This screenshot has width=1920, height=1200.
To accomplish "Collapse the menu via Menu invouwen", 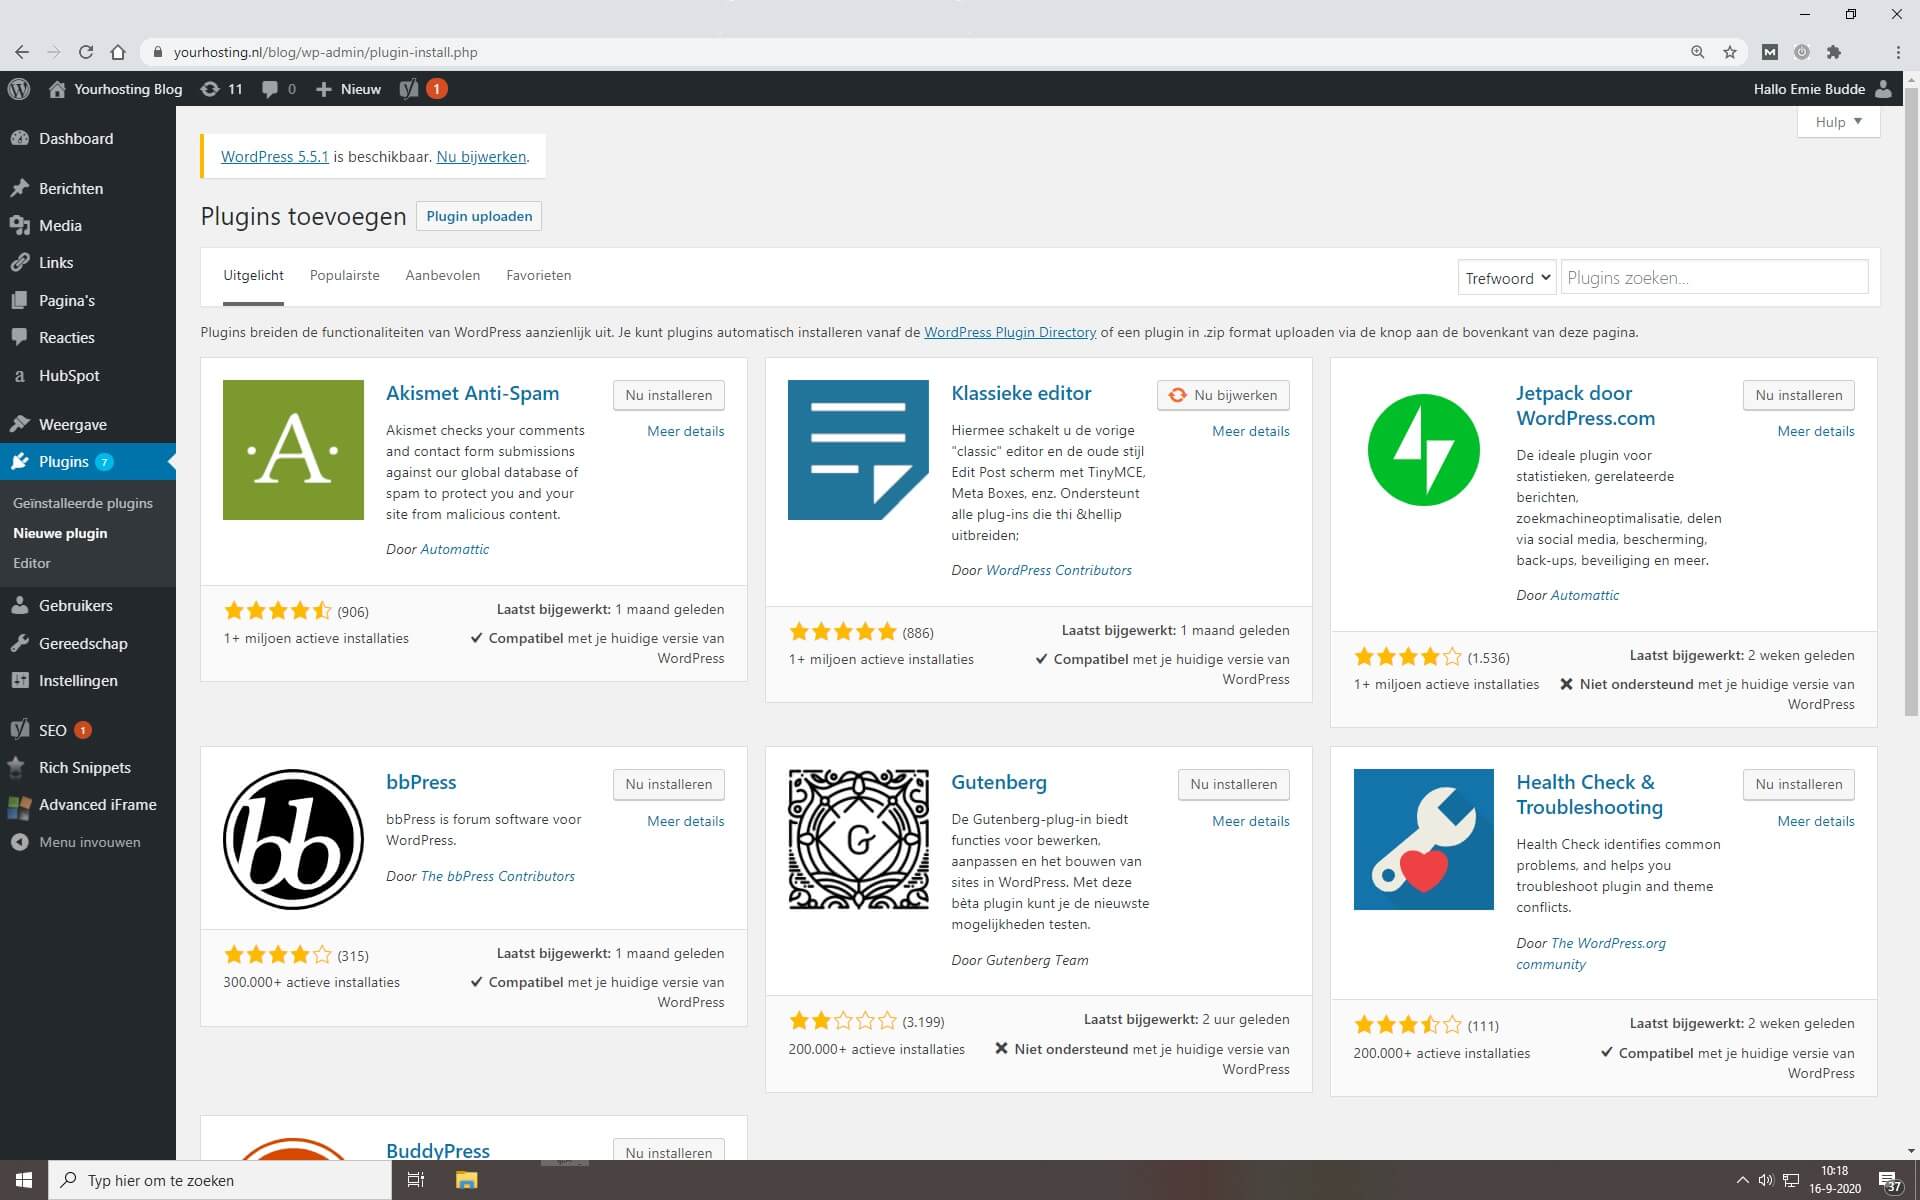I will coord(88,842).
